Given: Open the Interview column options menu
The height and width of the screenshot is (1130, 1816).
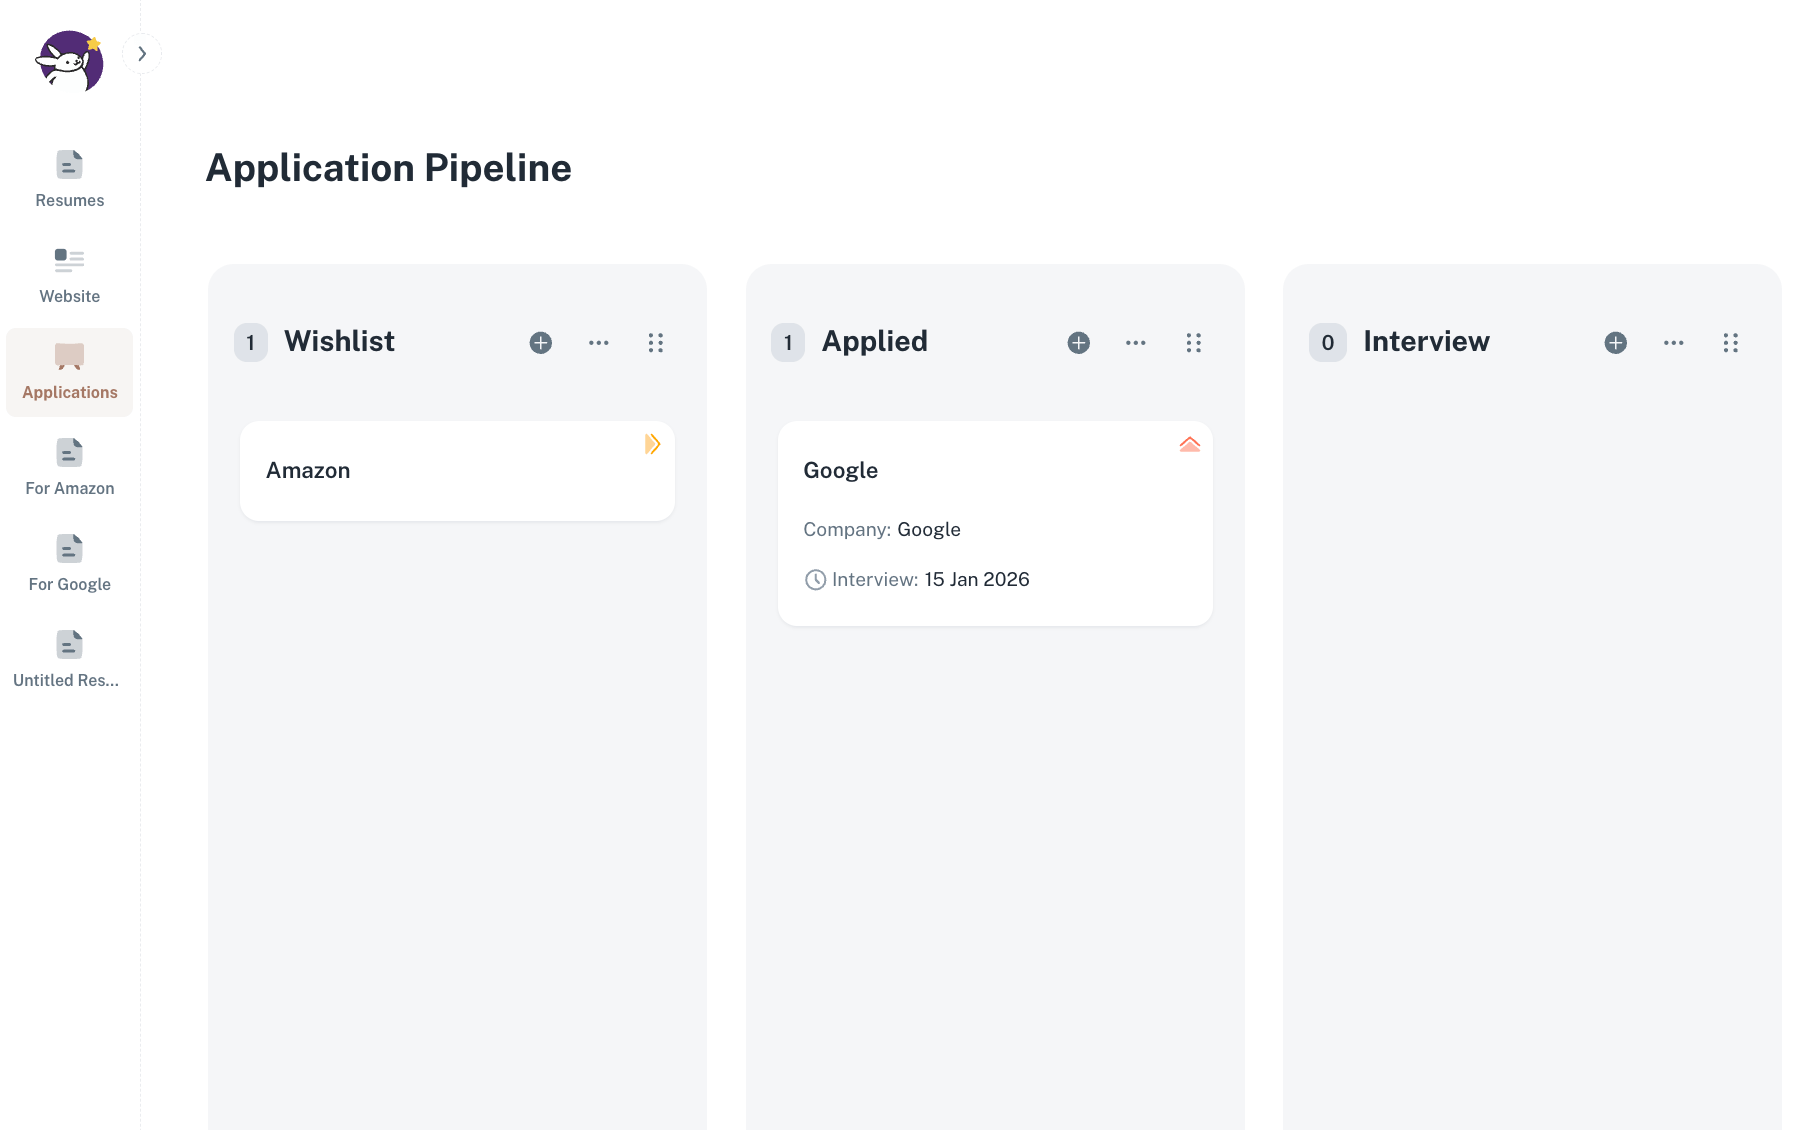Looking at the screenshot, I should [1673, 342].
